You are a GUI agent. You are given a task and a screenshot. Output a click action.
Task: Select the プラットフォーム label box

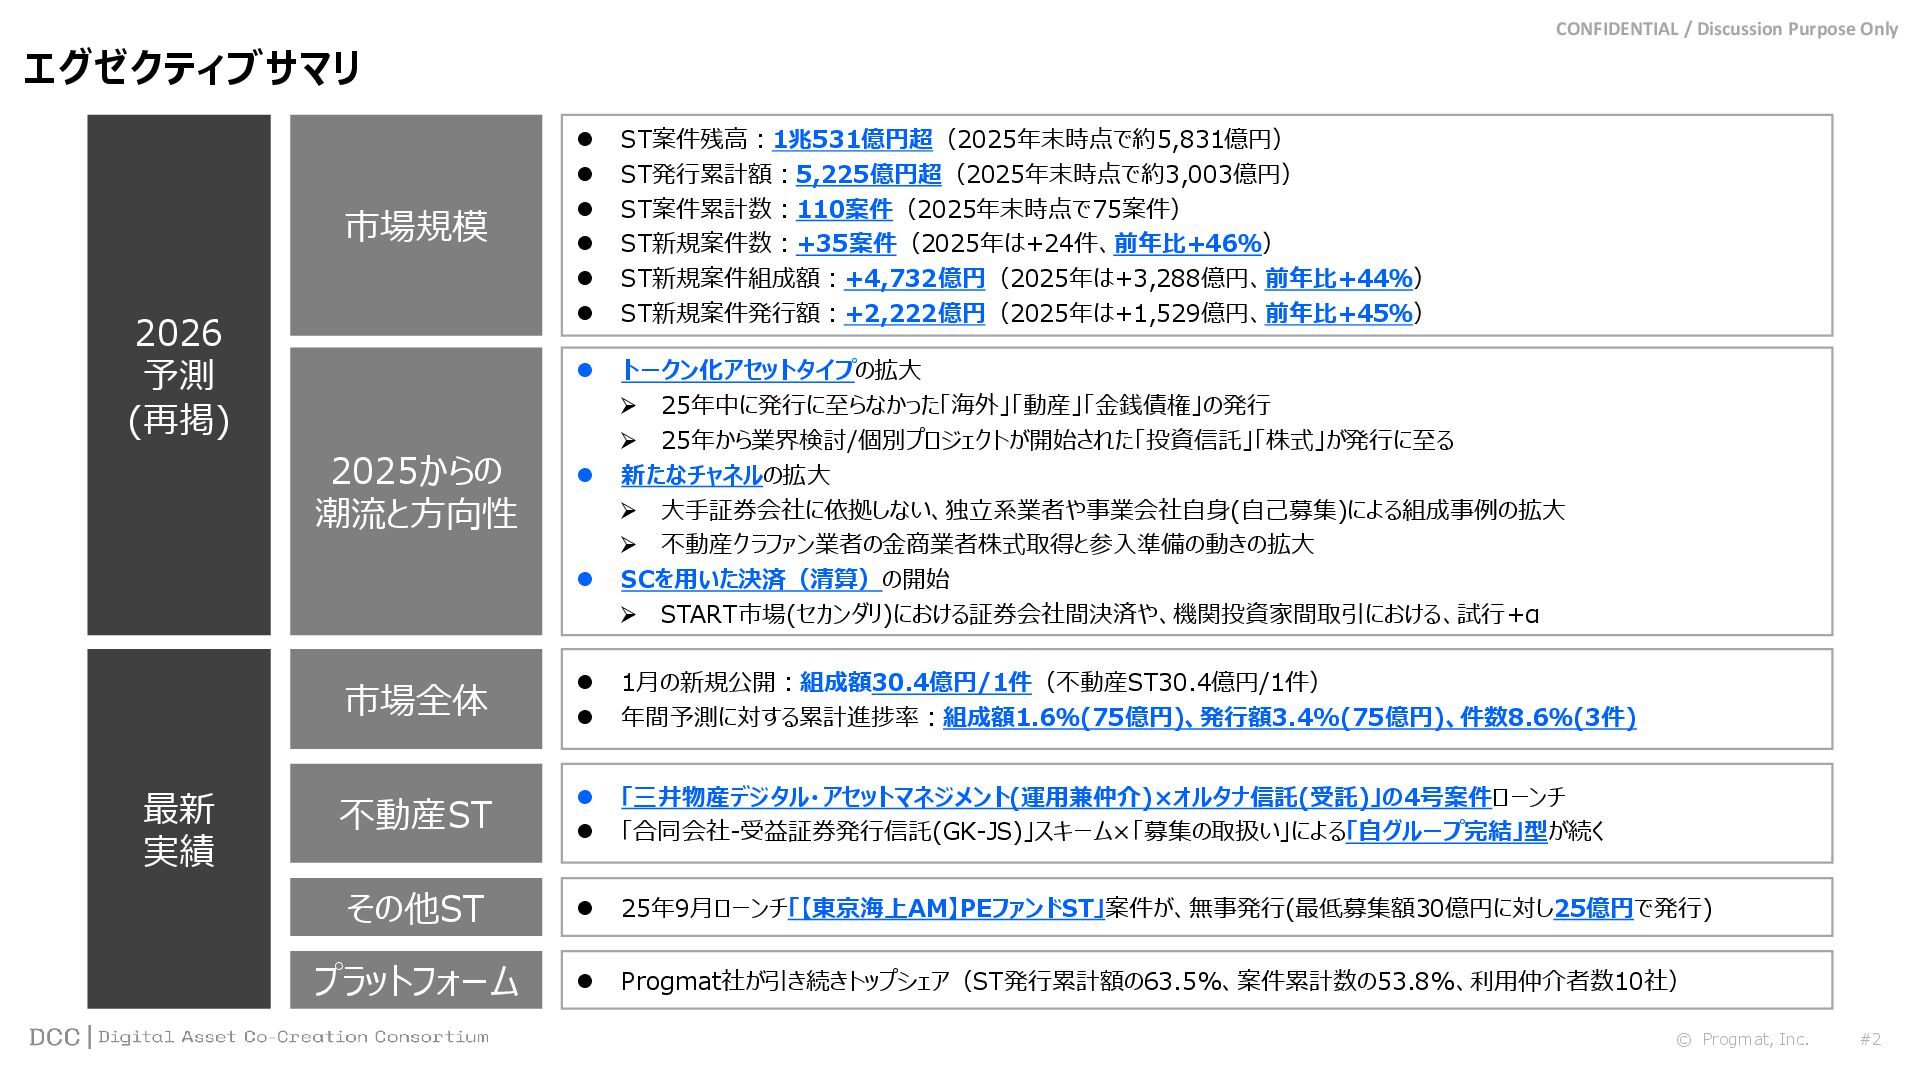416,980
